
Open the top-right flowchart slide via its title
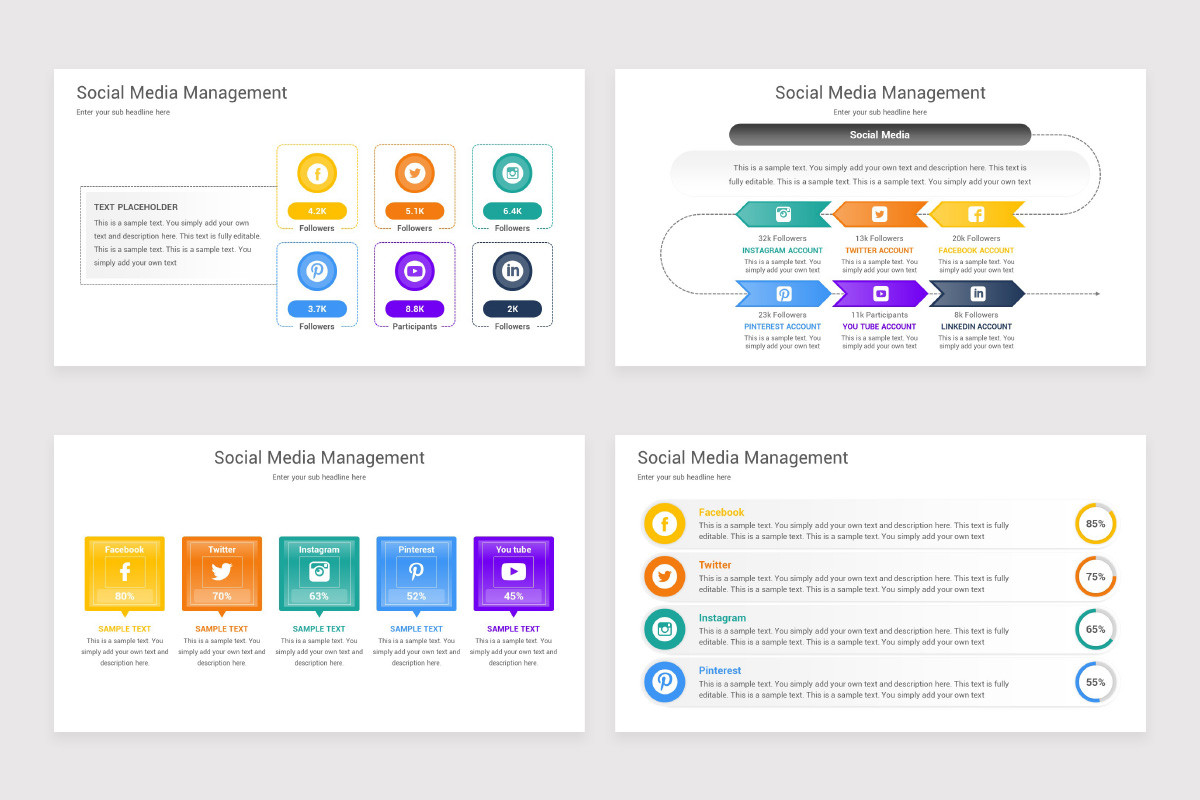tap(880, 93)
